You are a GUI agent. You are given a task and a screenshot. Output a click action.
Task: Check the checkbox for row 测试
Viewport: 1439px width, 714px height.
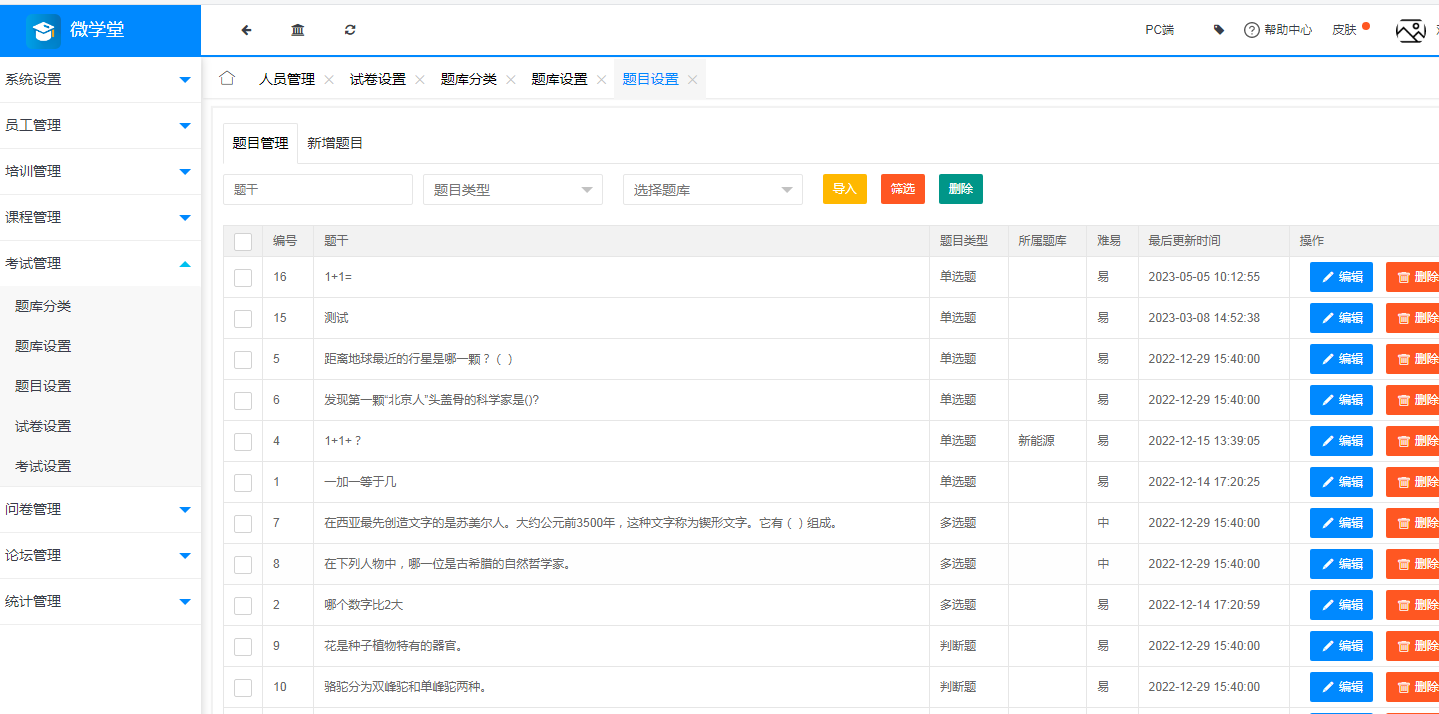click(x=242, y=317)
